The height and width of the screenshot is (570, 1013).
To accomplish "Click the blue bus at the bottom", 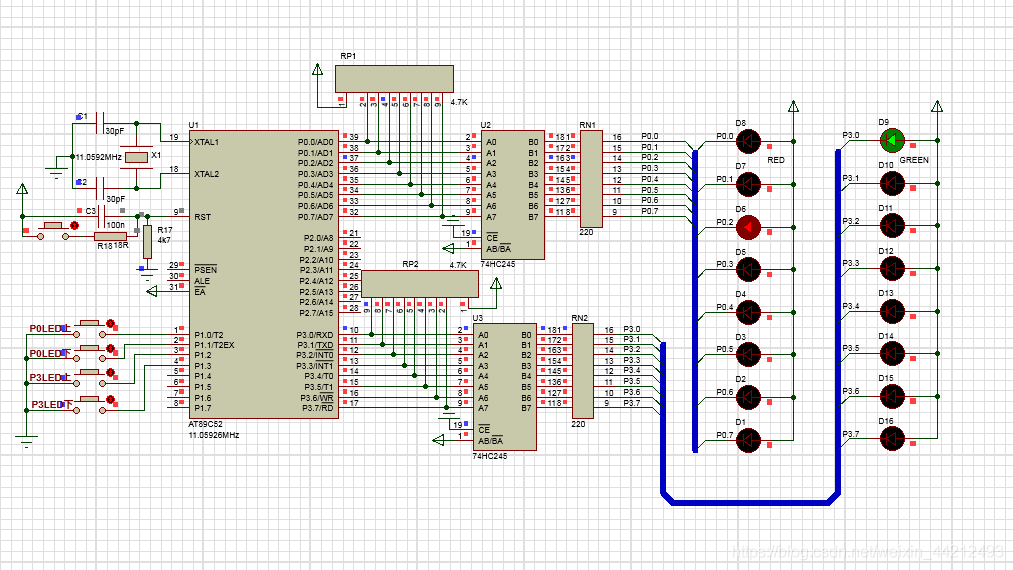I will click(748, 498).
